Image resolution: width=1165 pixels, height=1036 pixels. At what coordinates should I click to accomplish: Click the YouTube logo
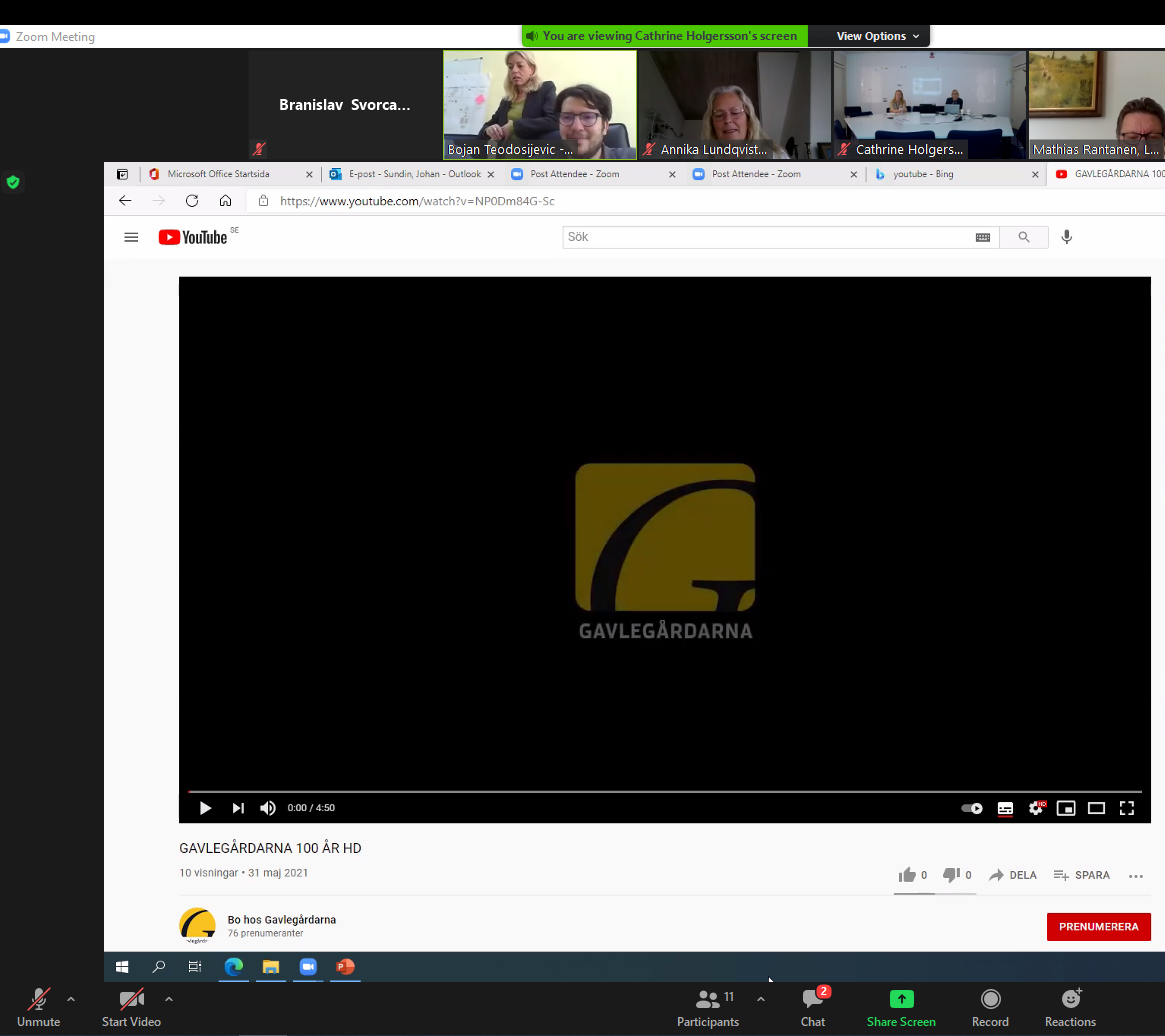tap(193, 237)
